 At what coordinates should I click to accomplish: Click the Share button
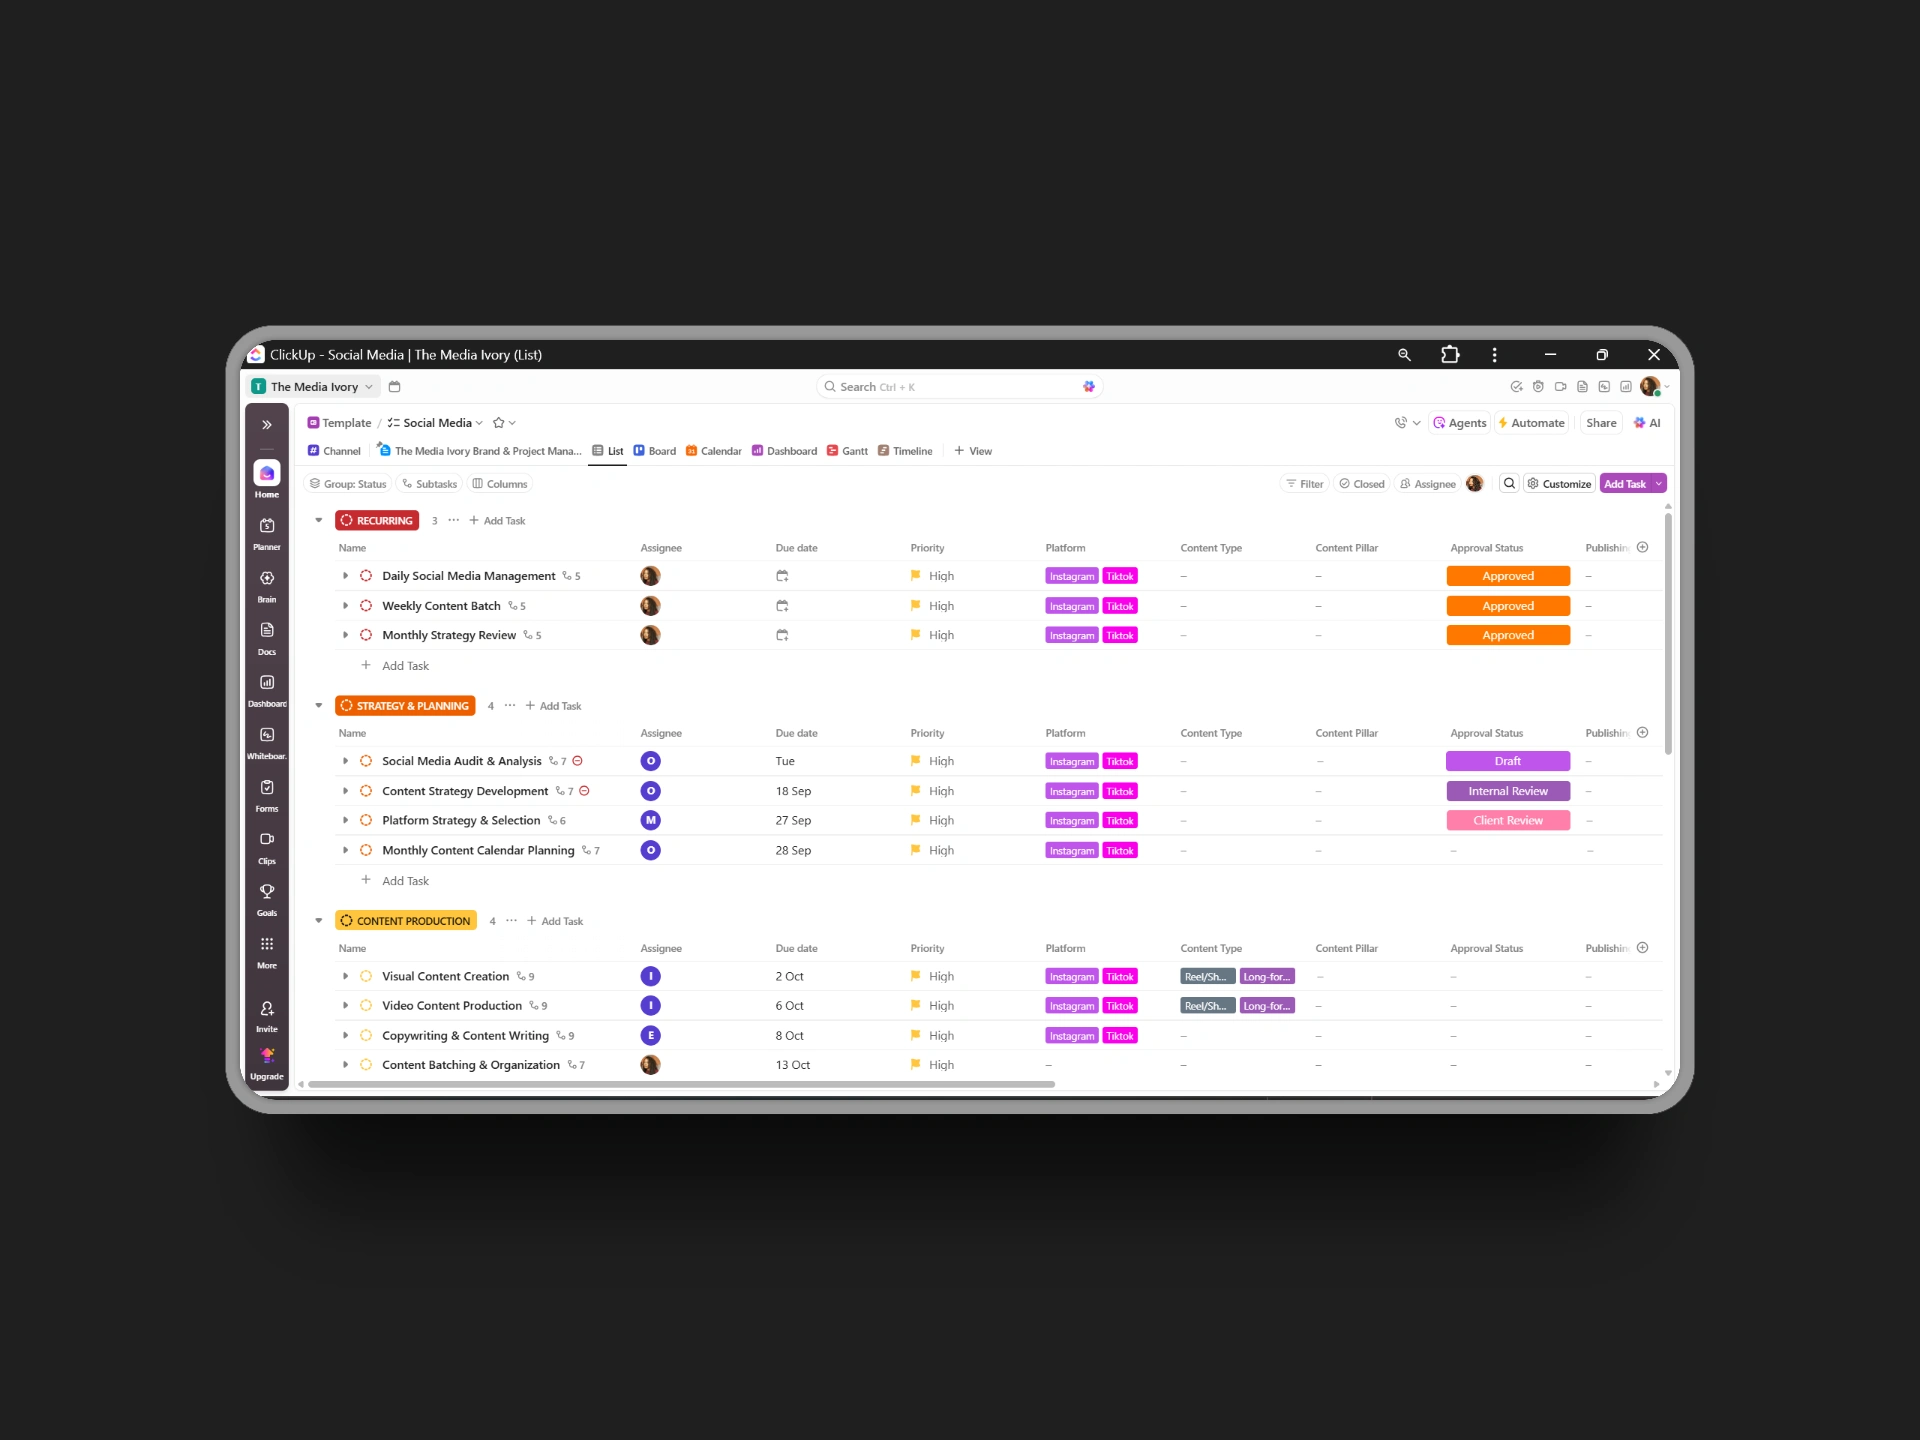point(1600,423)
